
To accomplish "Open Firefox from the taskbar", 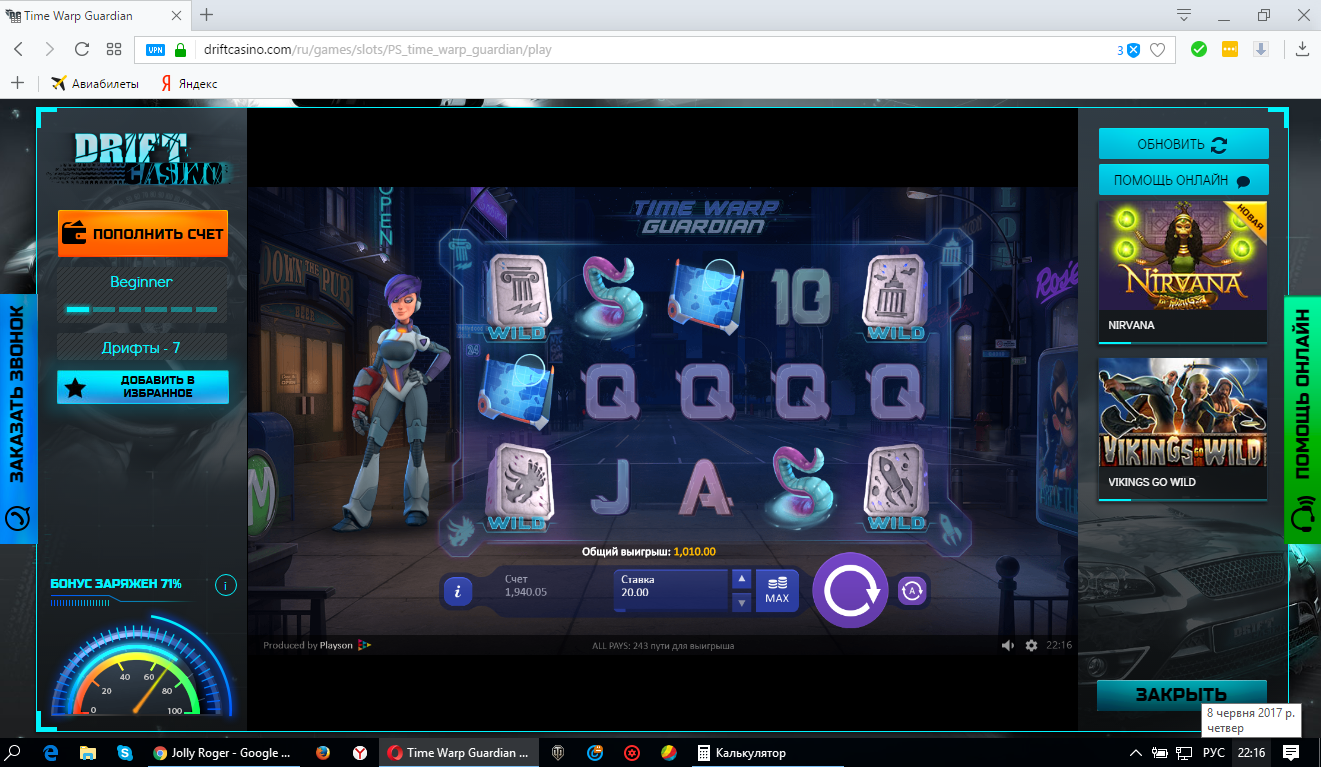I will click(322, 752).
